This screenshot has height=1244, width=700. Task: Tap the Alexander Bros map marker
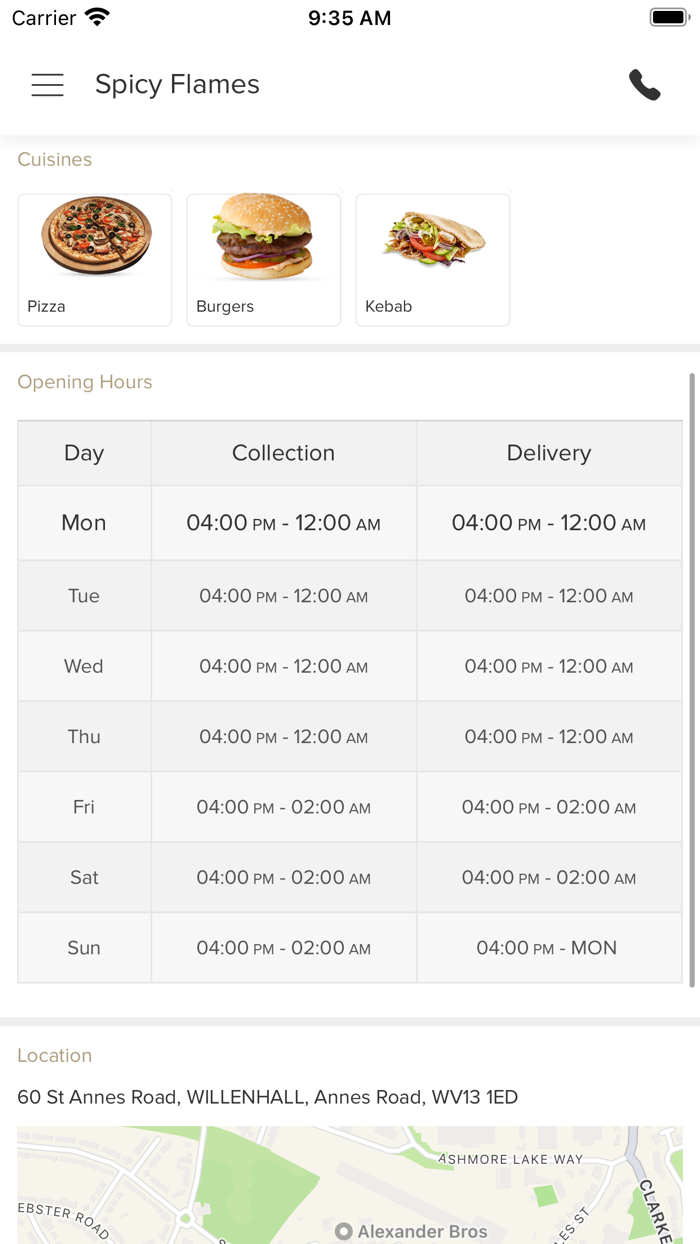(x=344, y=1231)
